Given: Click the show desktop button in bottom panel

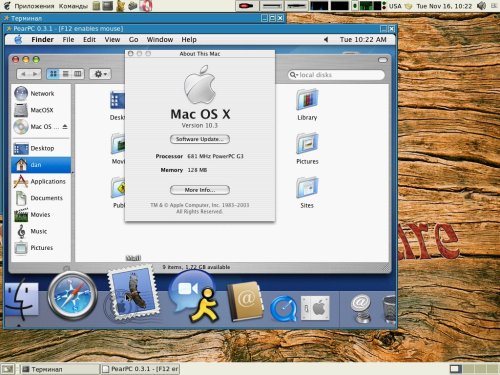Looking at the screenshot, I should [x=8, y=369].
